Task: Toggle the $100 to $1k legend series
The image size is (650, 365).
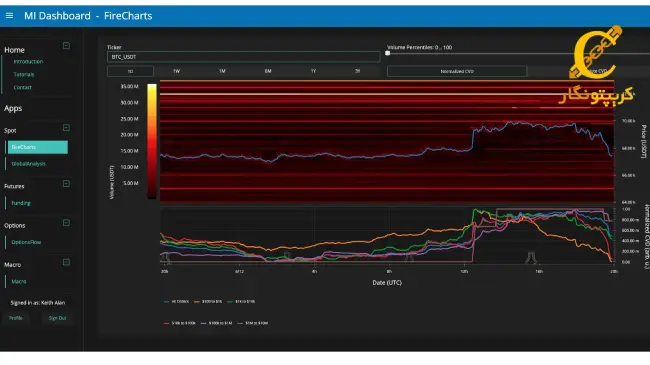Action: (208, 302)
